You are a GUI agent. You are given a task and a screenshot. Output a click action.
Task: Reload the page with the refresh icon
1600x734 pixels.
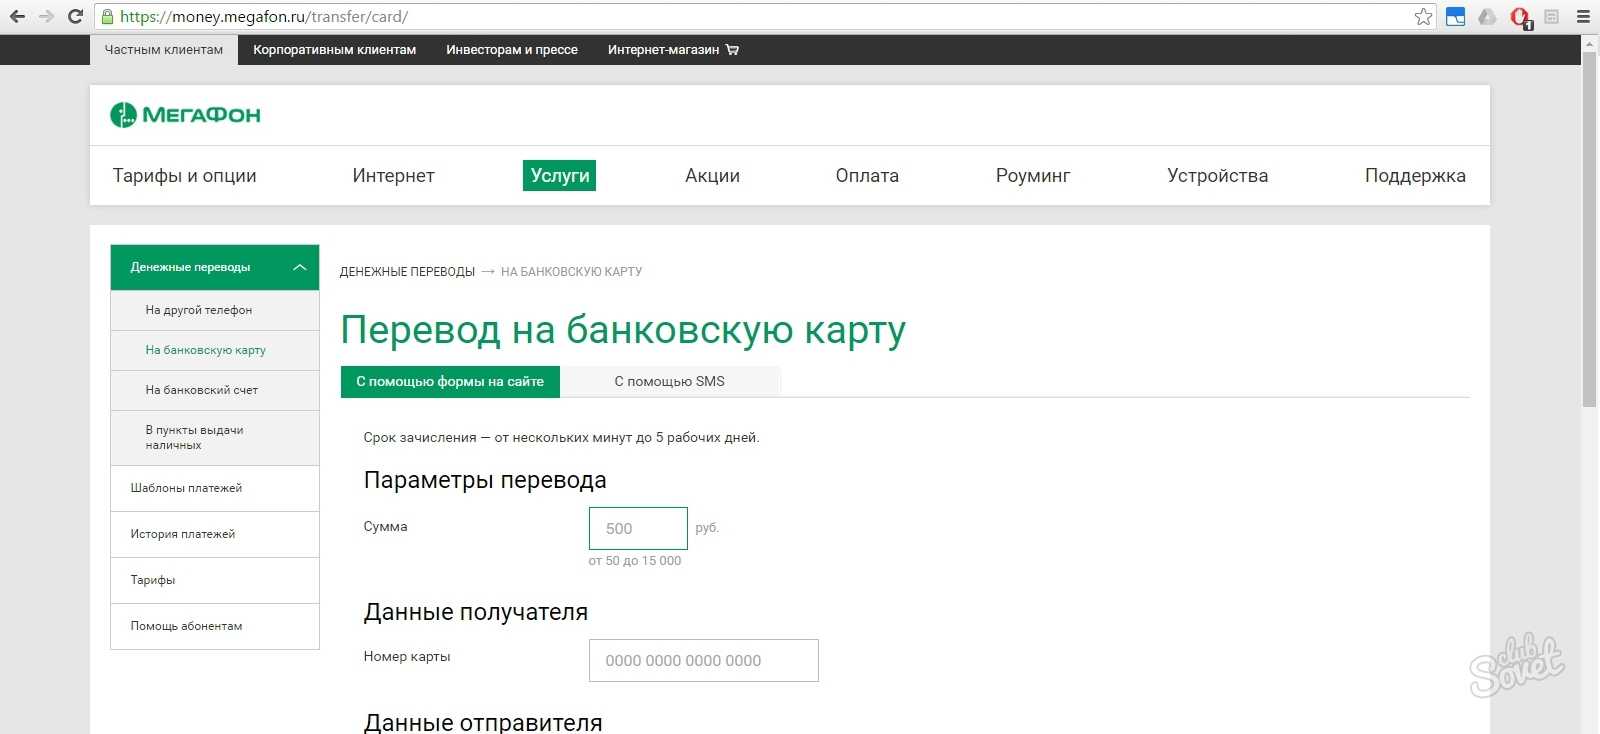75,16
